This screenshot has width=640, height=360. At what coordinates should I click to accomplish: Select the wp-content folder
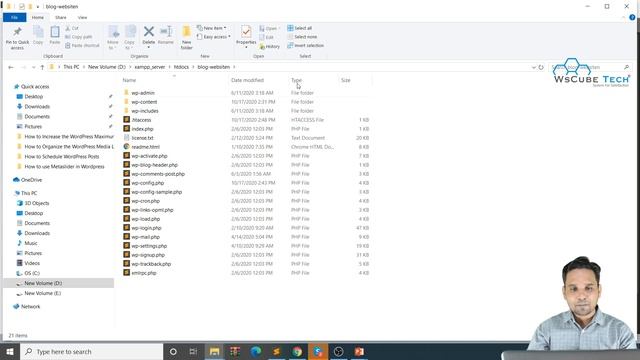click(144, 102)
